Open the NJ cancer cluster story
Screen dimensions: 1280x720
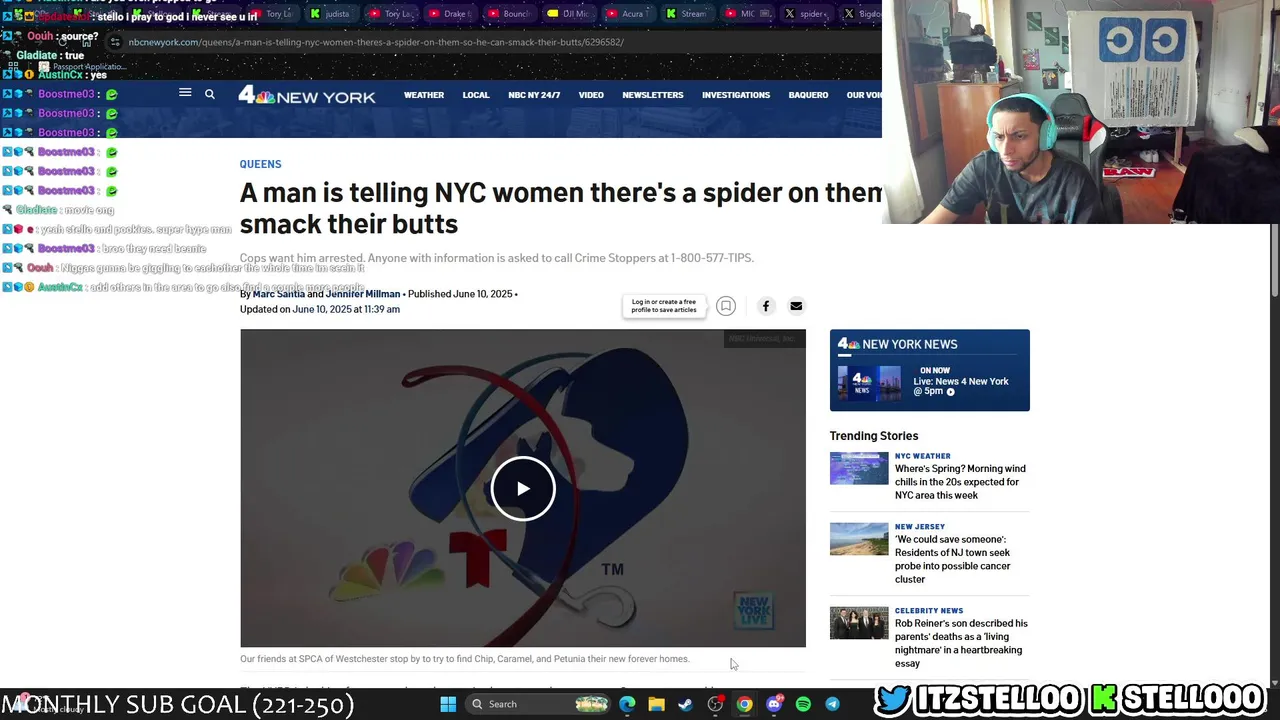pos(953,559)
